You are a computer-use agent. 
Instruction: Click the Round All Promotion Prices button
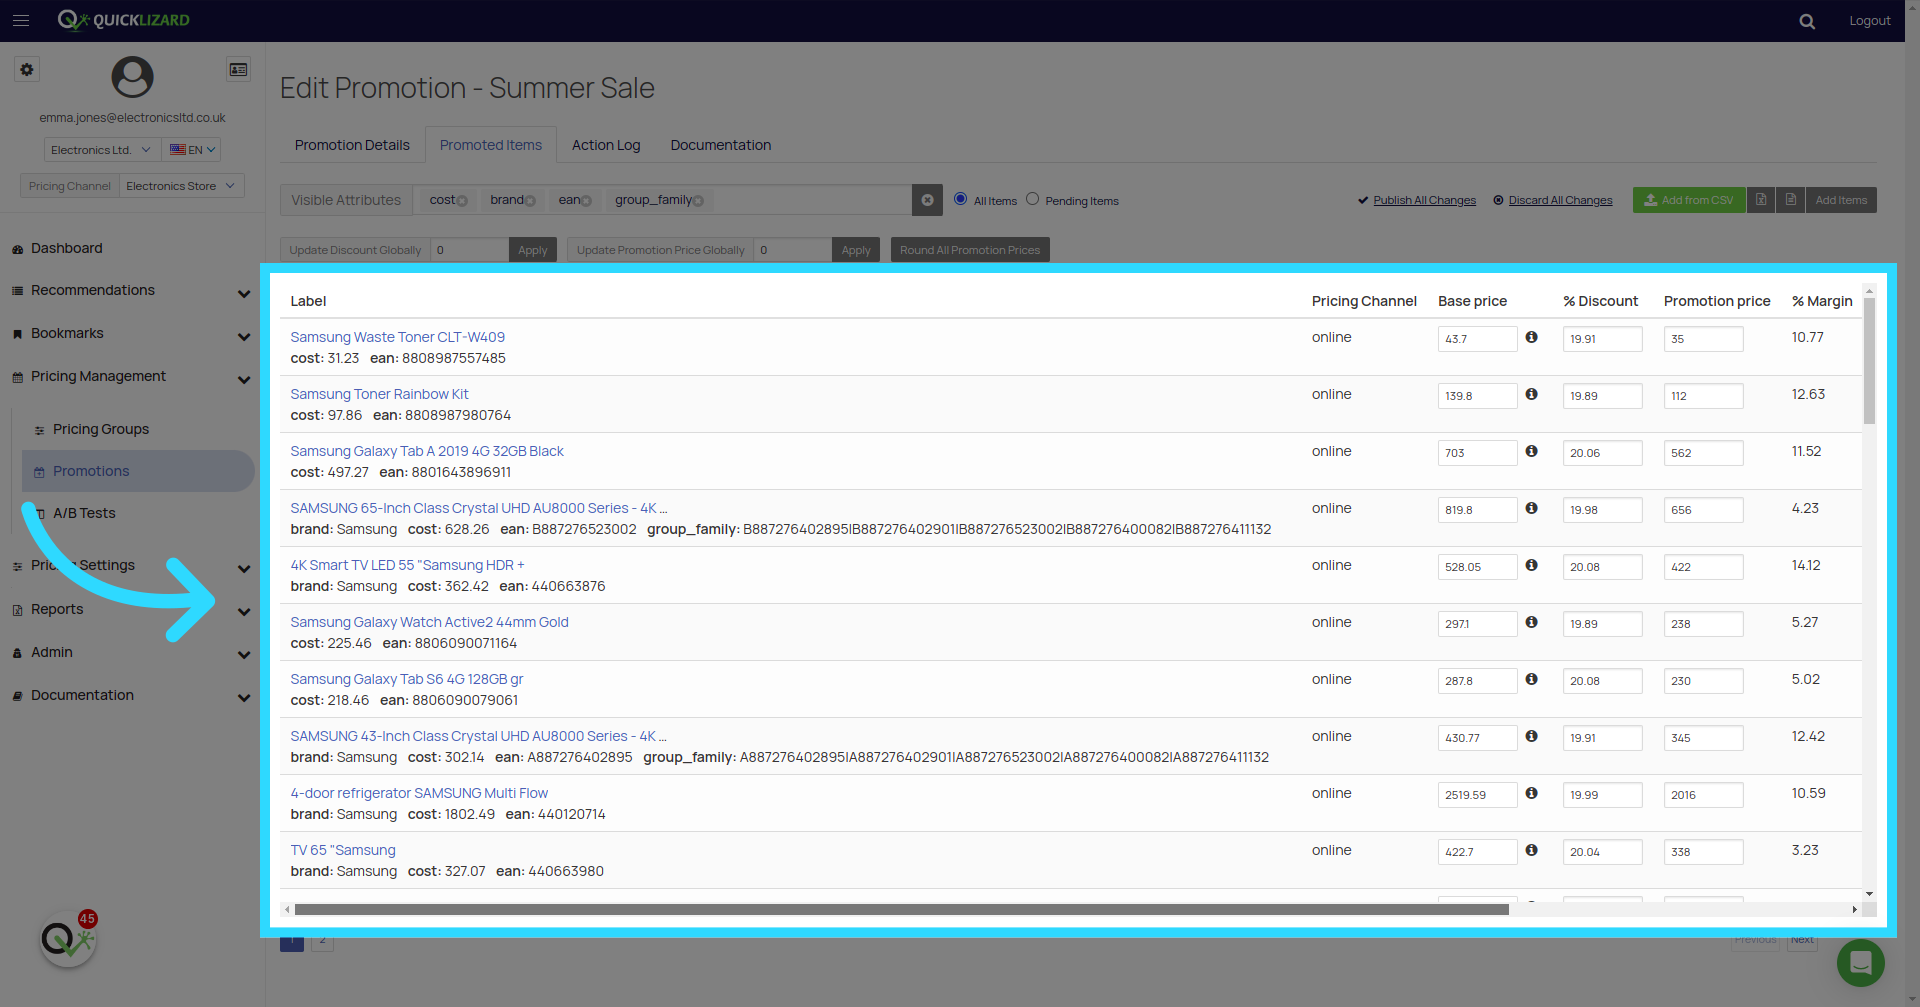click(x=969, y=250)
